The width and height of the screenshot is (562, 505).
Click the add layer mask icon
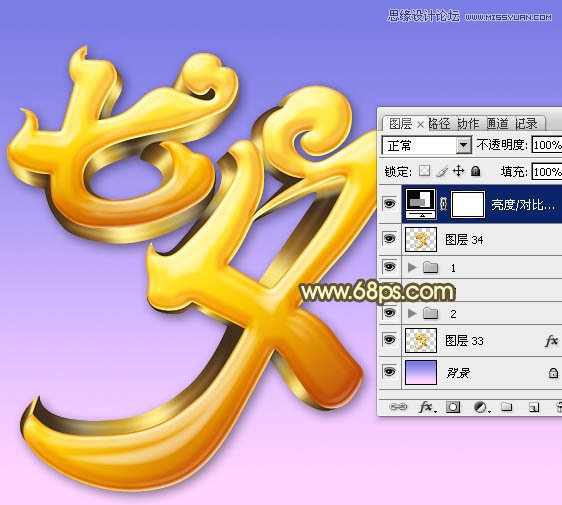[453, 407]
